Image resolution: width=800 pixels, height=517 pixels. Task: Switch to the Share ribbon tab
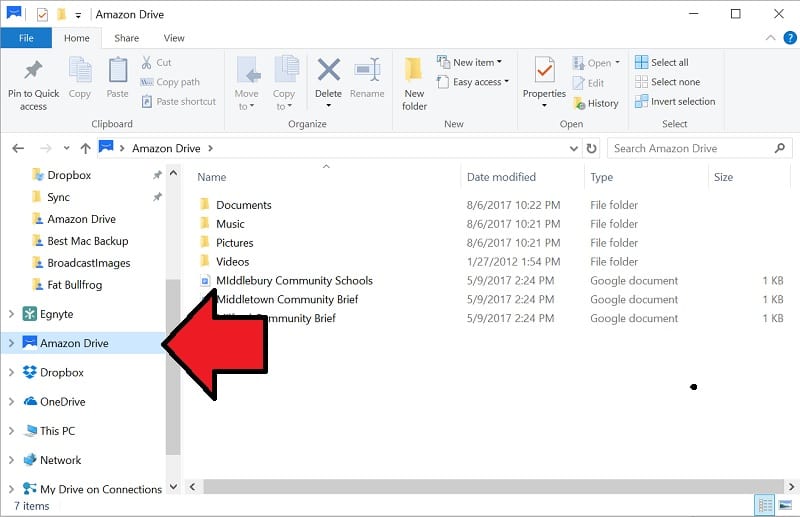click(x=127, y=38)
